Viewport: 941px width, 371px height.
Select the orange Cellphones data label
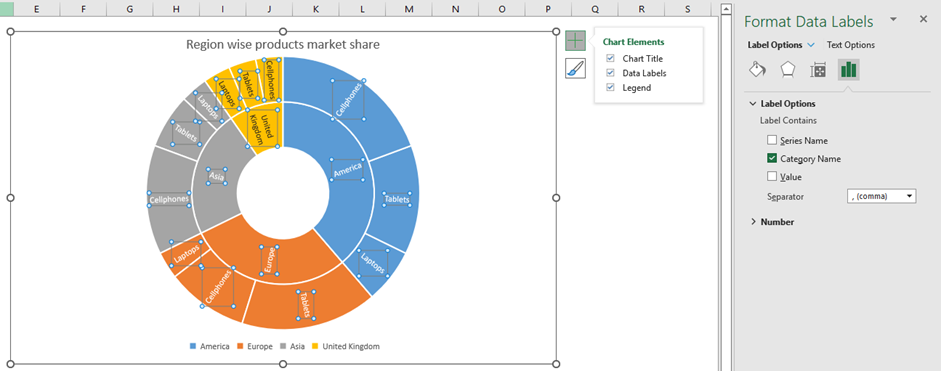click(218, 287)
